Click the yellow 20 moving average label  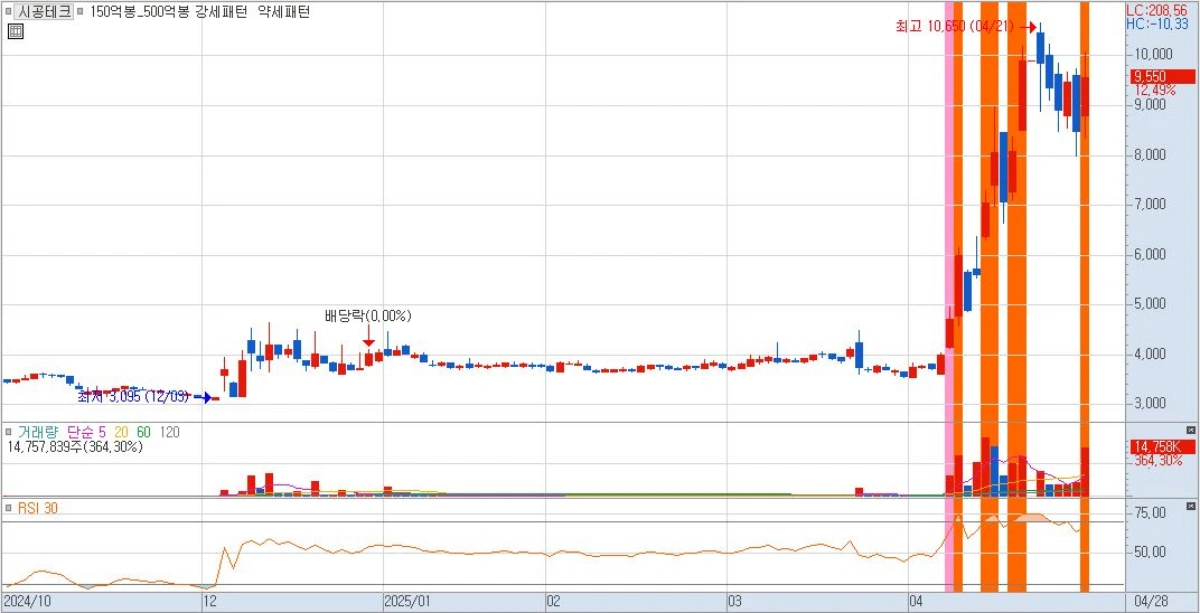[x=121, y=432]
